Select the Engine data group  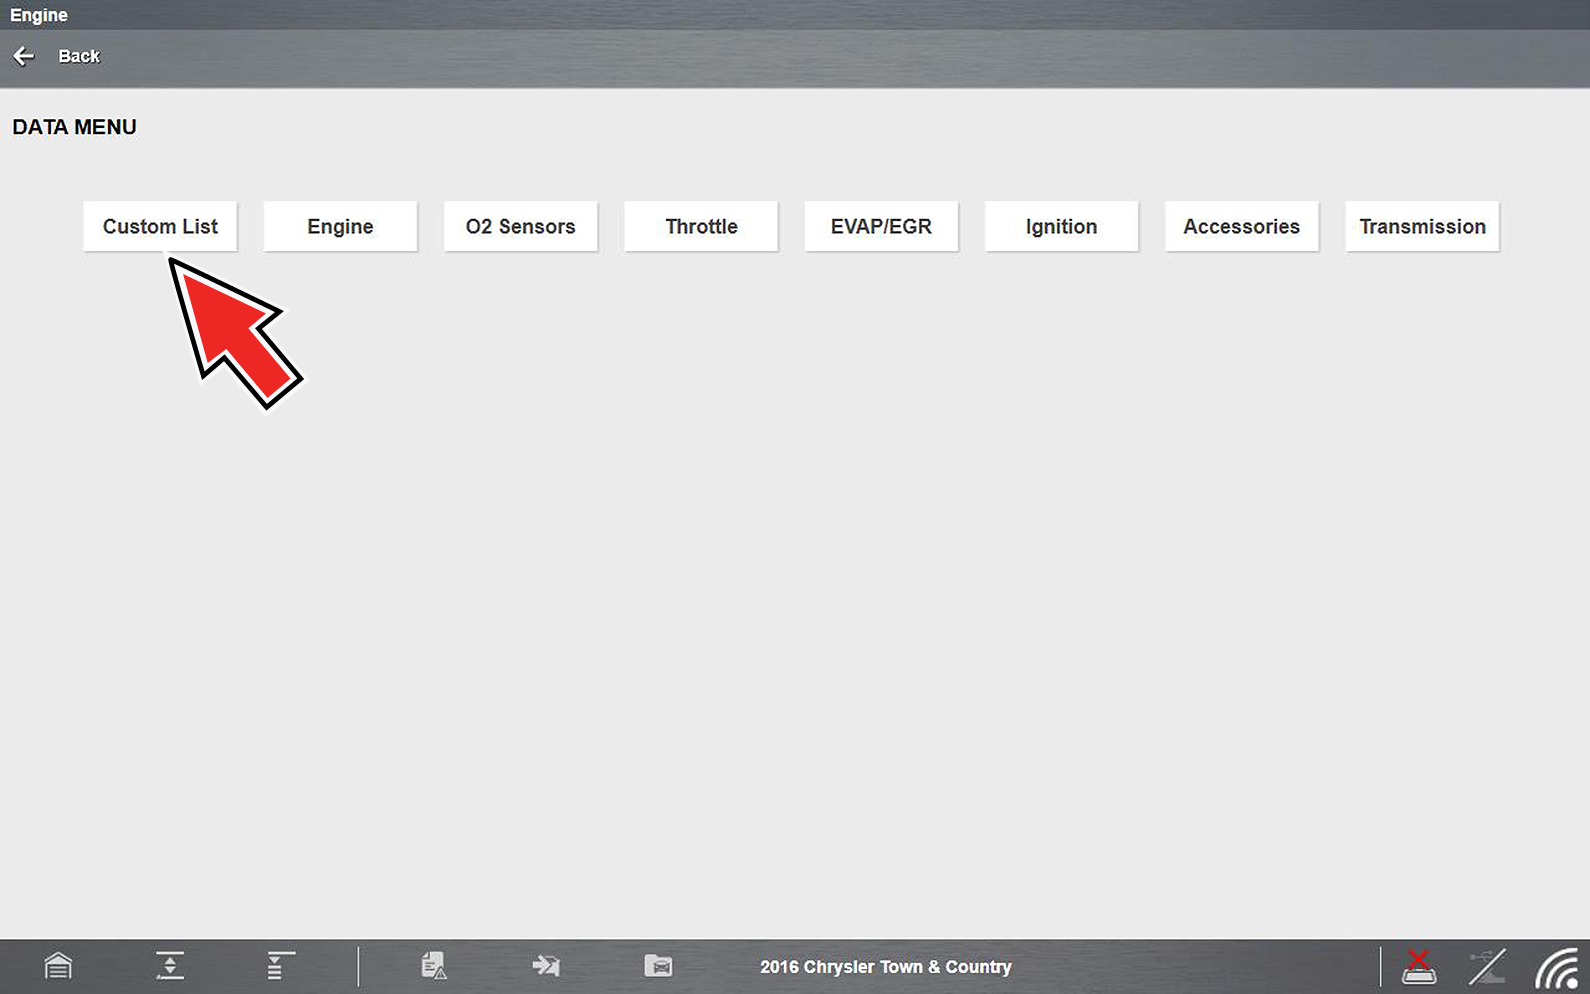[x=340, y=227]
